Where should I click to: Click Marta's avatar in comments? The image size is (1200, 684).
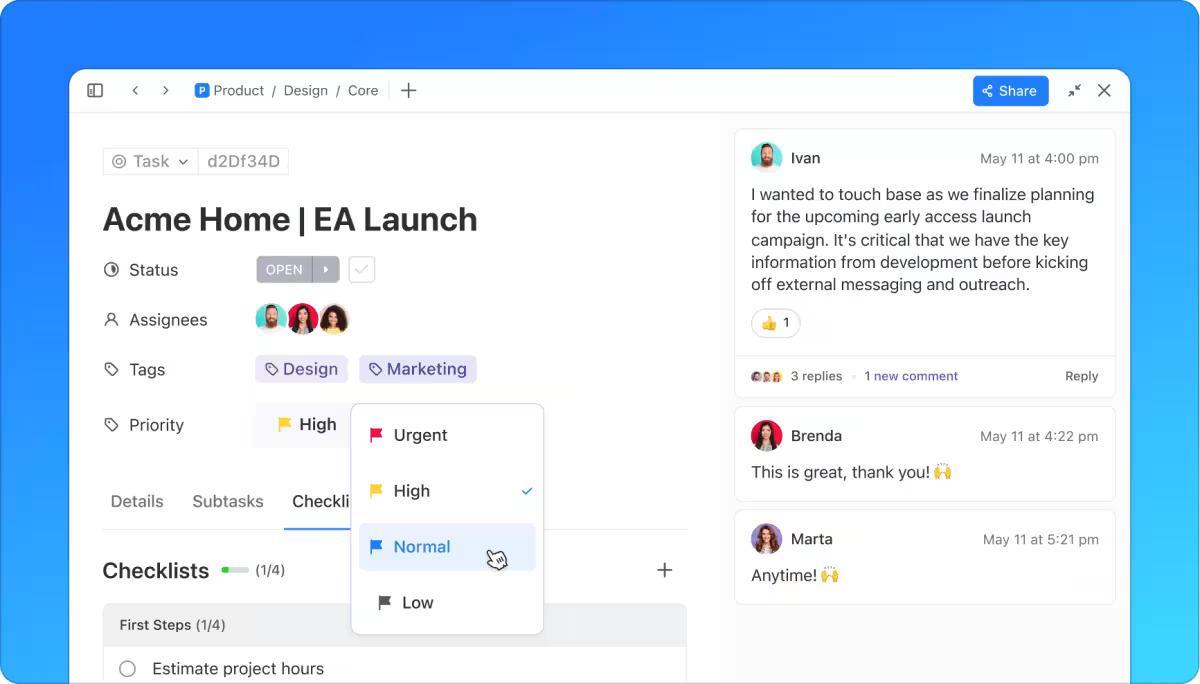767,539
